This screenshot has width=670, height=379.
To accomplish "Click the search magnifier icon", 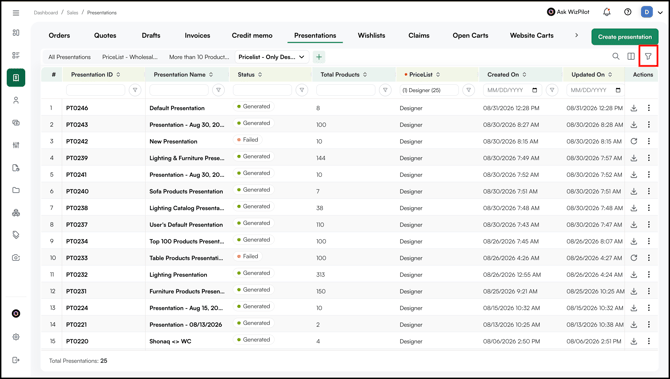I will pos(616,56).
